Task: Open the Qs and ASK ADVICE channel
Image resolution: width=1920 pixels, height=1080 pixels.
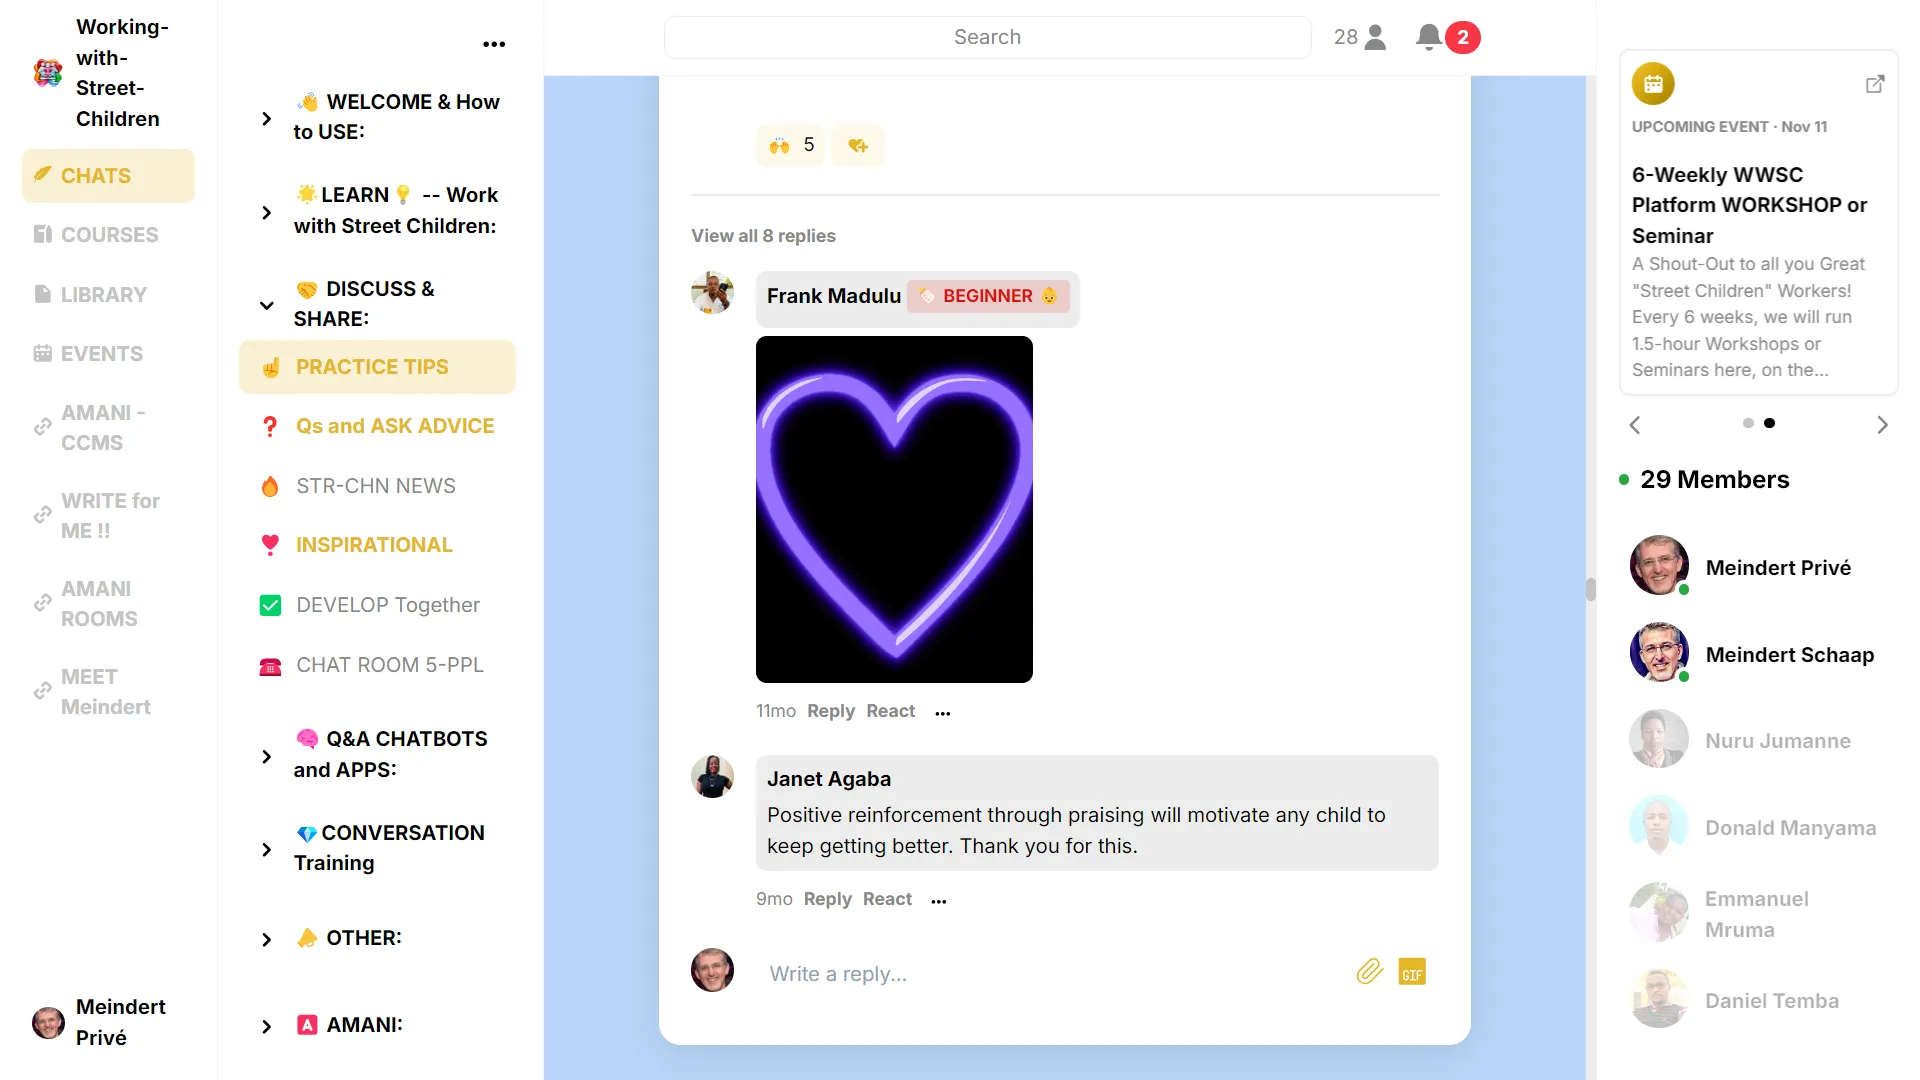Action: 394,426
